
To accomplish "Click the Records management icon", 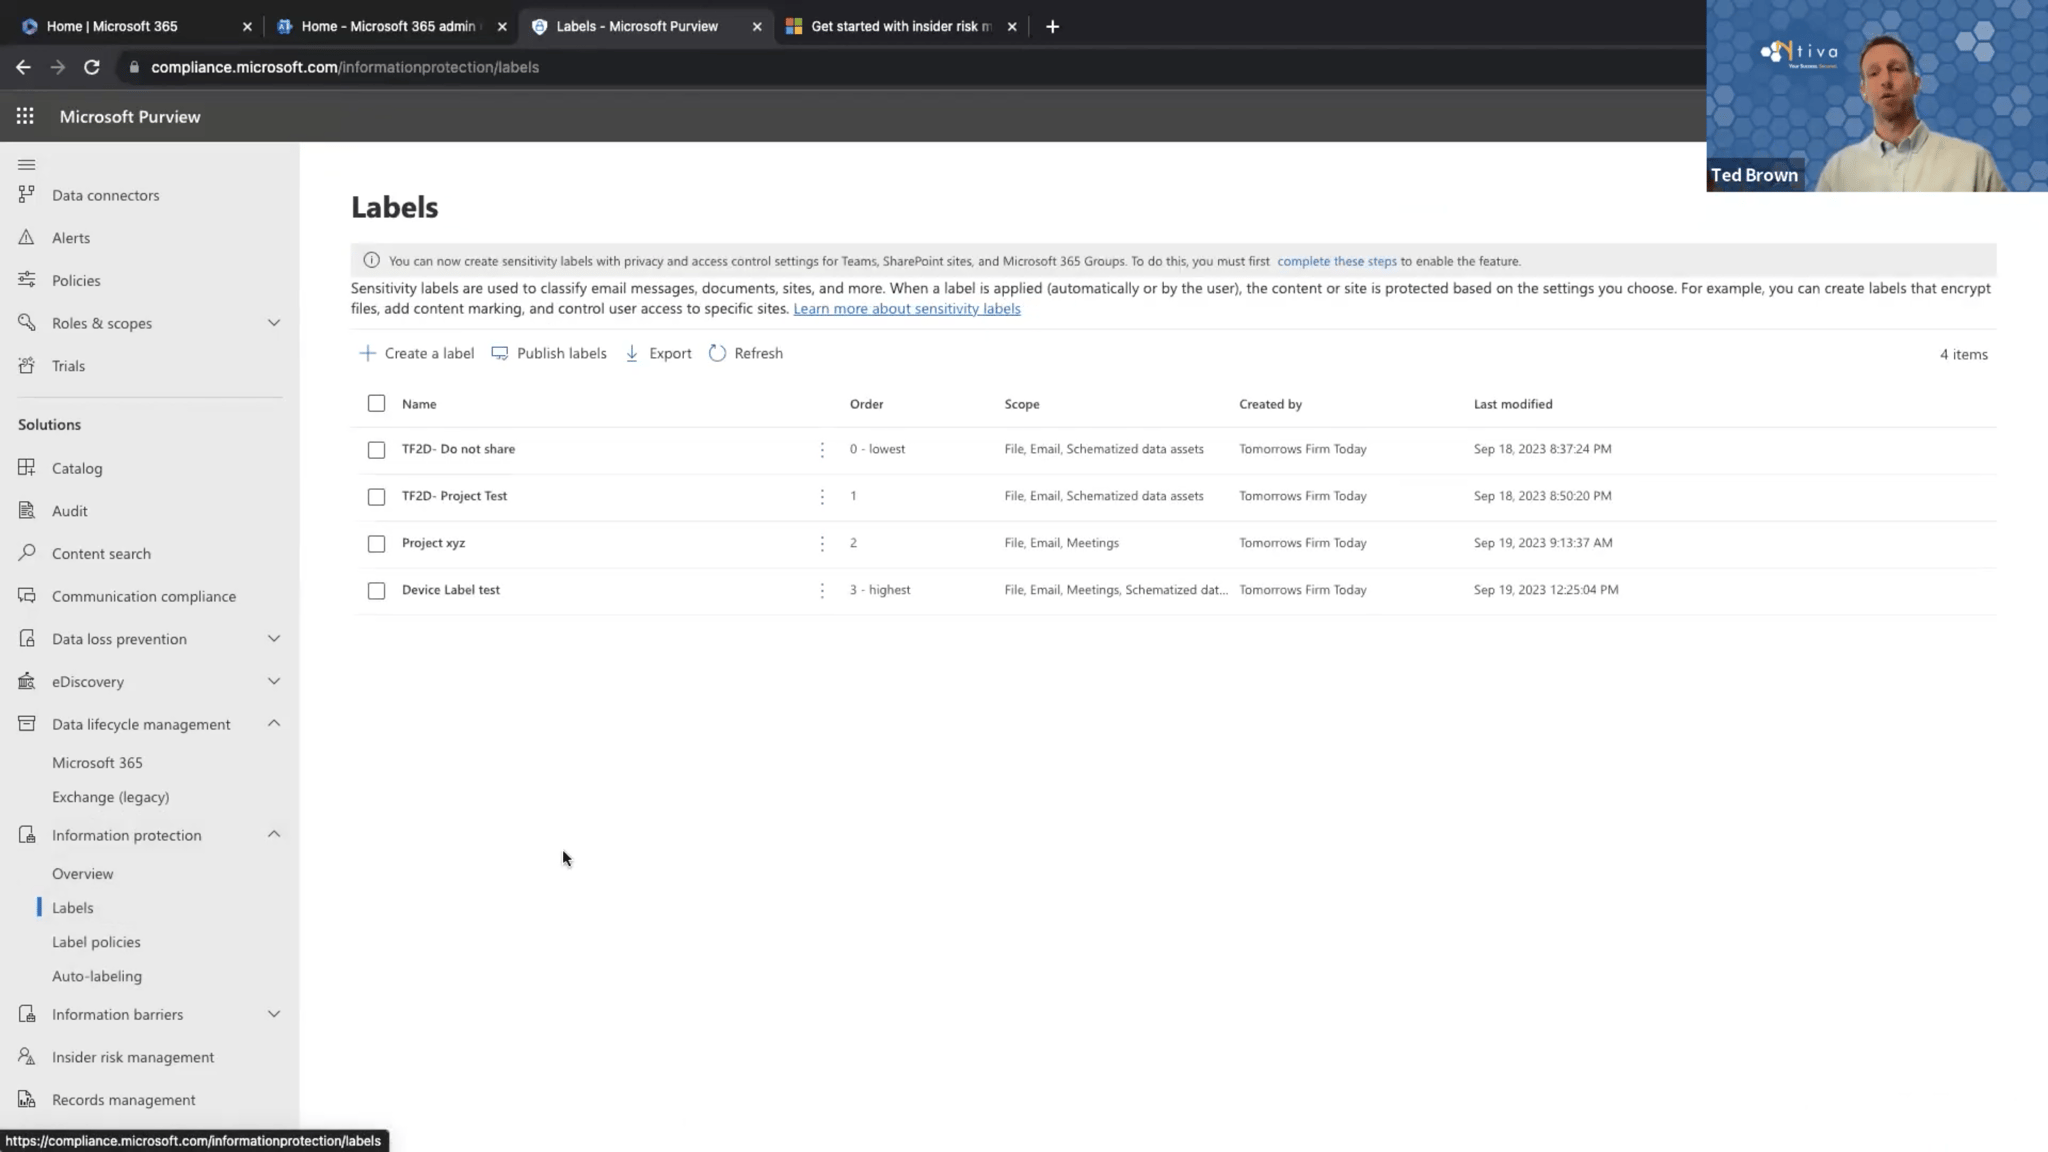I will 26,1099.
